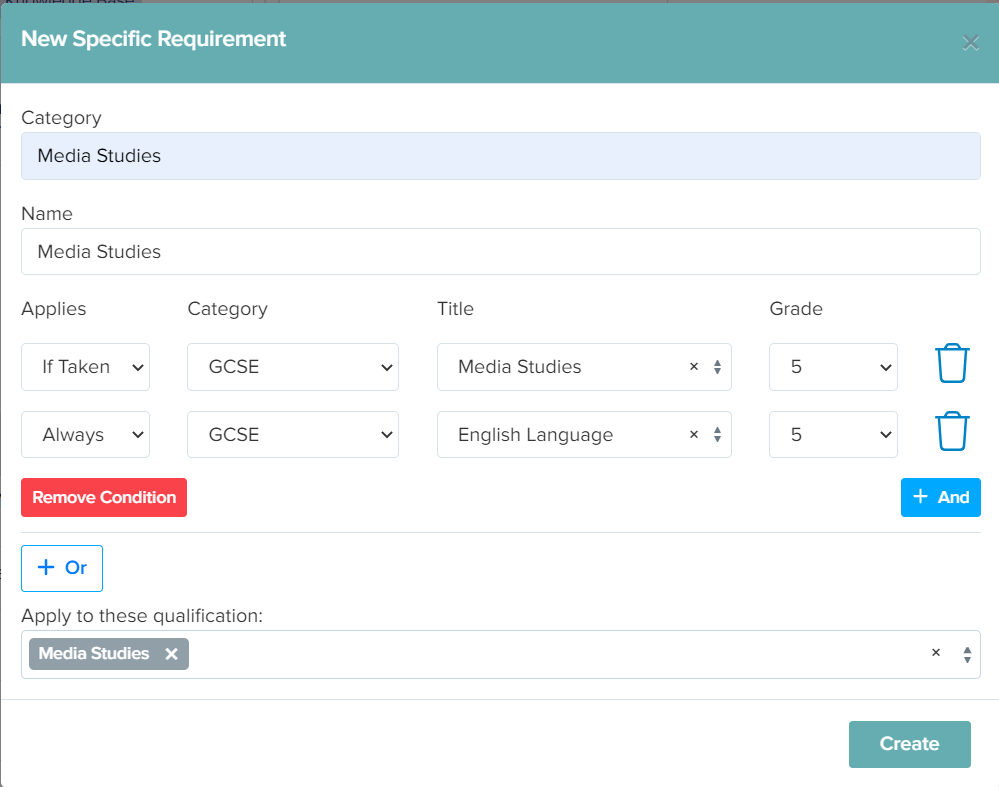Focus the top Category field
This screenshot has height=787, width=999.
[x=501, y=156]
